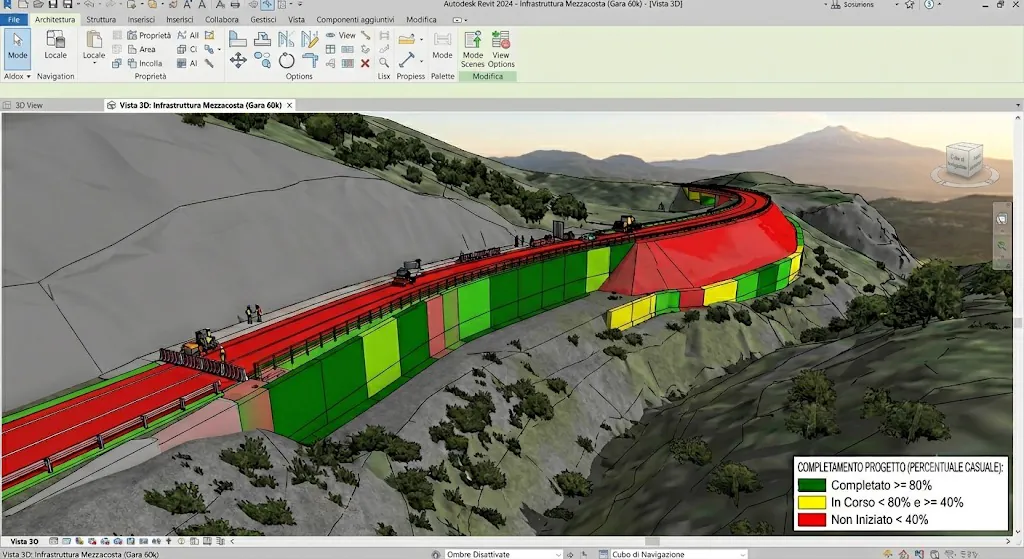1024x559 pixels.
Task: Close the Vista 3D Infrastruttura Mezzacosta tab
Action: [x=289, y=105]
